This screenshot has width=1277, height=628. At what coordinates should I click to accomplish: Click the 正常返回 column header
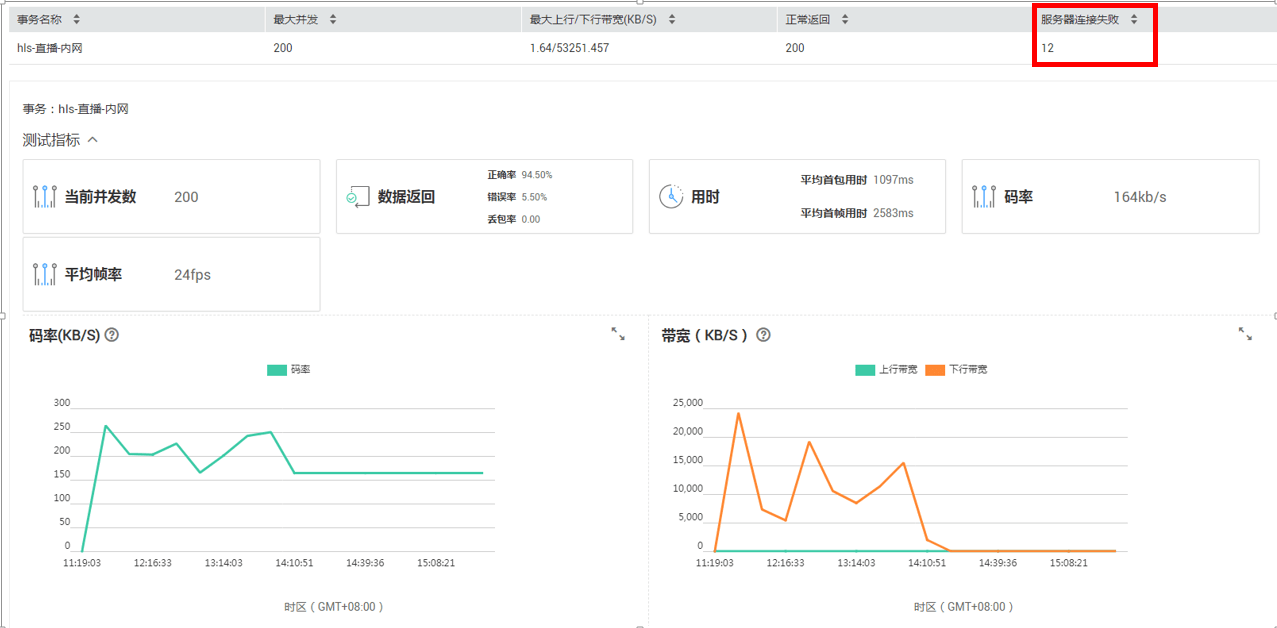(x=809, y=19)
